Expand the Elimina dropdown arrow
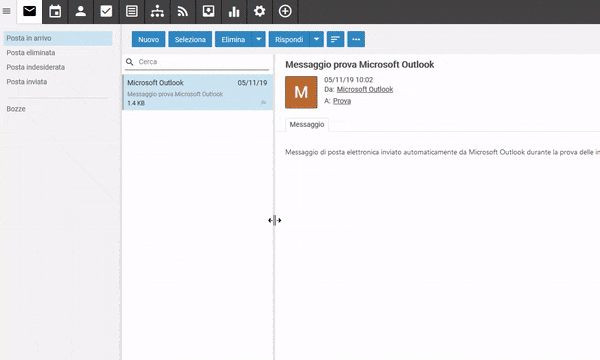Image resolution: width=600 pixels, height=360 pixels. [x=259, y=39]
